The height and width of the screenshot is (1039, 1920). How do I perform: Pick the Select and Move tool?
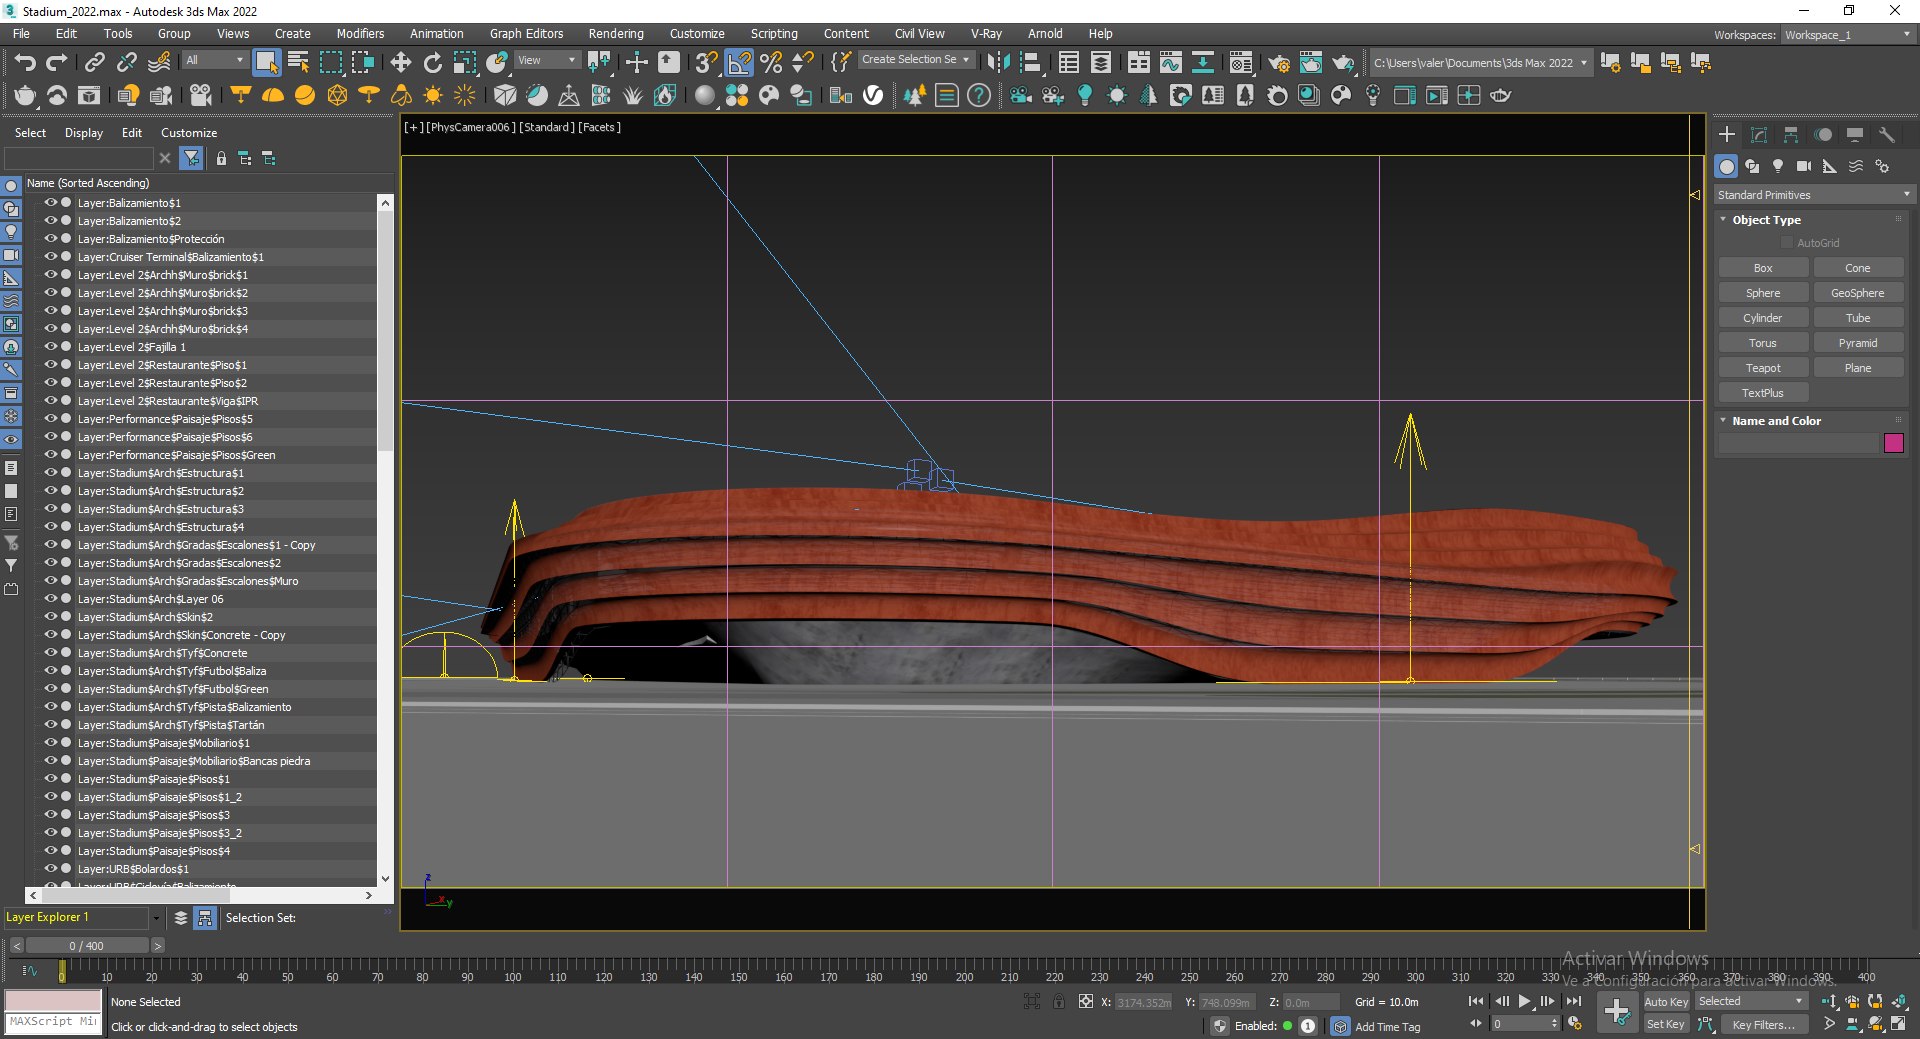point(400,62)
